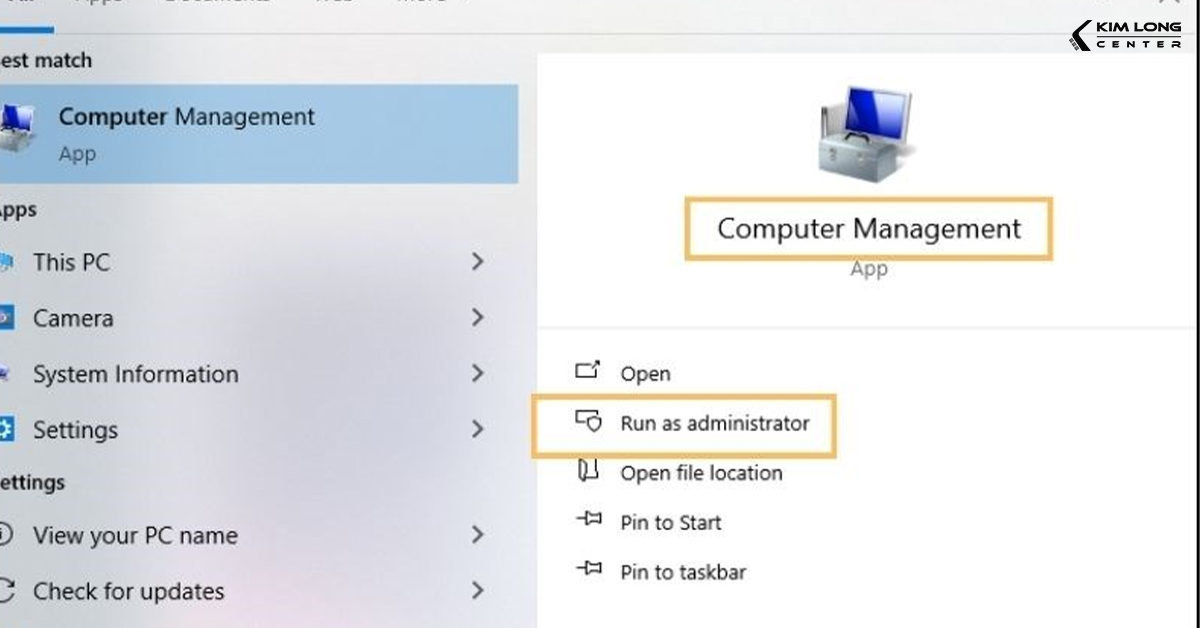Click the Open icon in the actions list
Image resolution: width=1200 pixels, height=628 pixels.
click(587, 372)
